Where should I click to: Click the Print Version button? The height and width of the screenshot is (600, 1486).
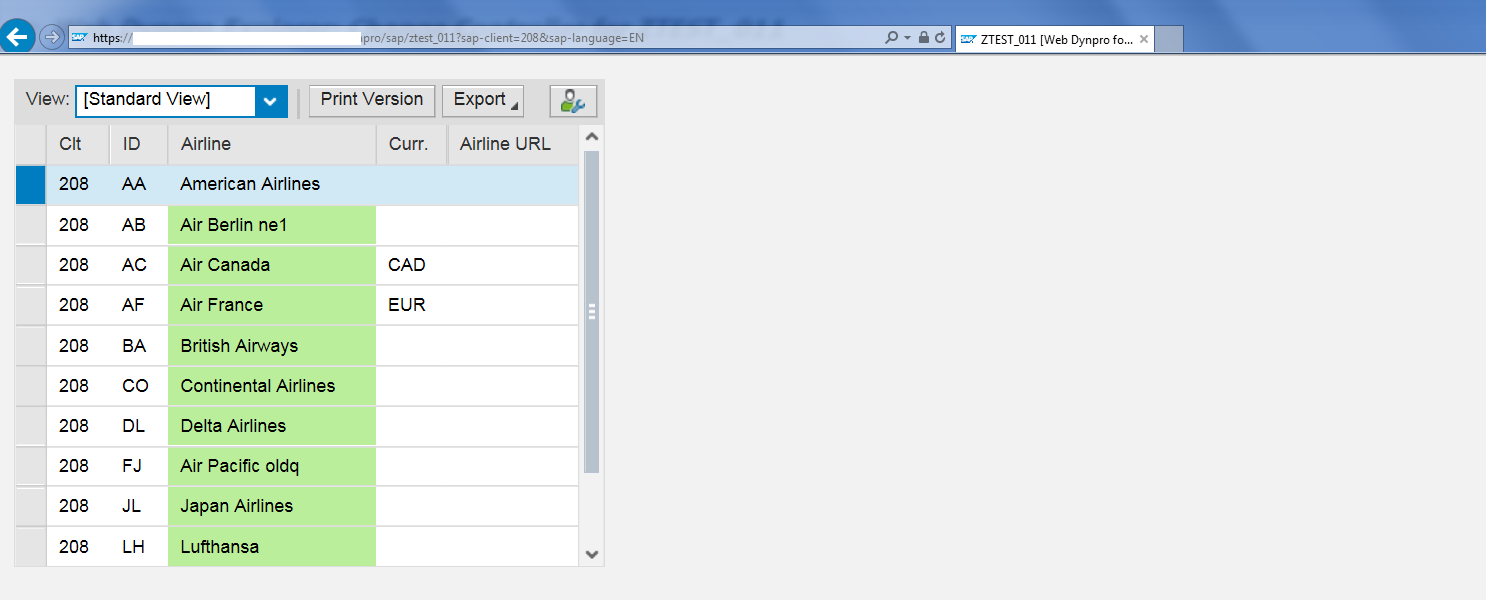(x=371, y=100)
